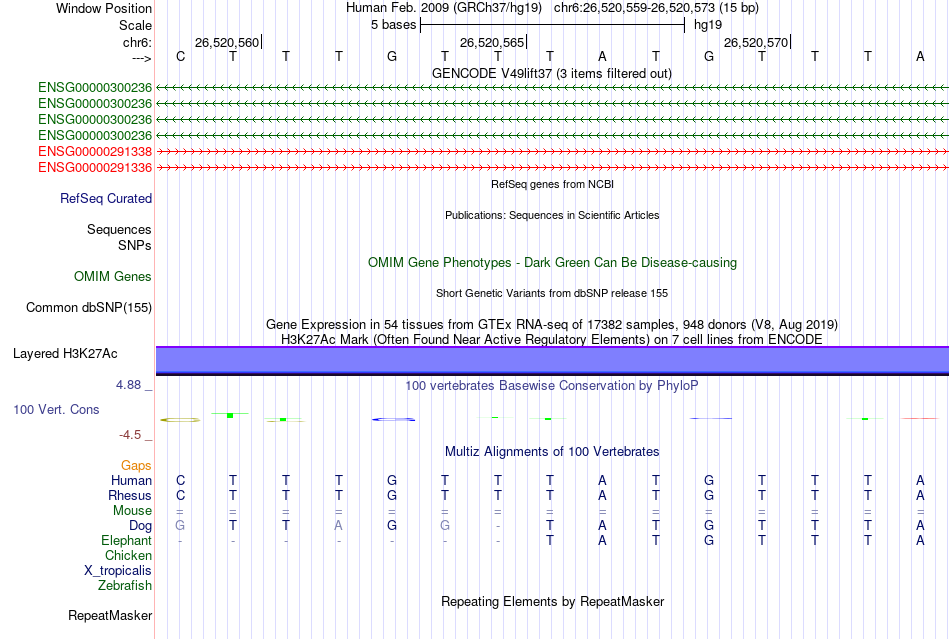Click the 5 bases scale bar

(553, 25)
